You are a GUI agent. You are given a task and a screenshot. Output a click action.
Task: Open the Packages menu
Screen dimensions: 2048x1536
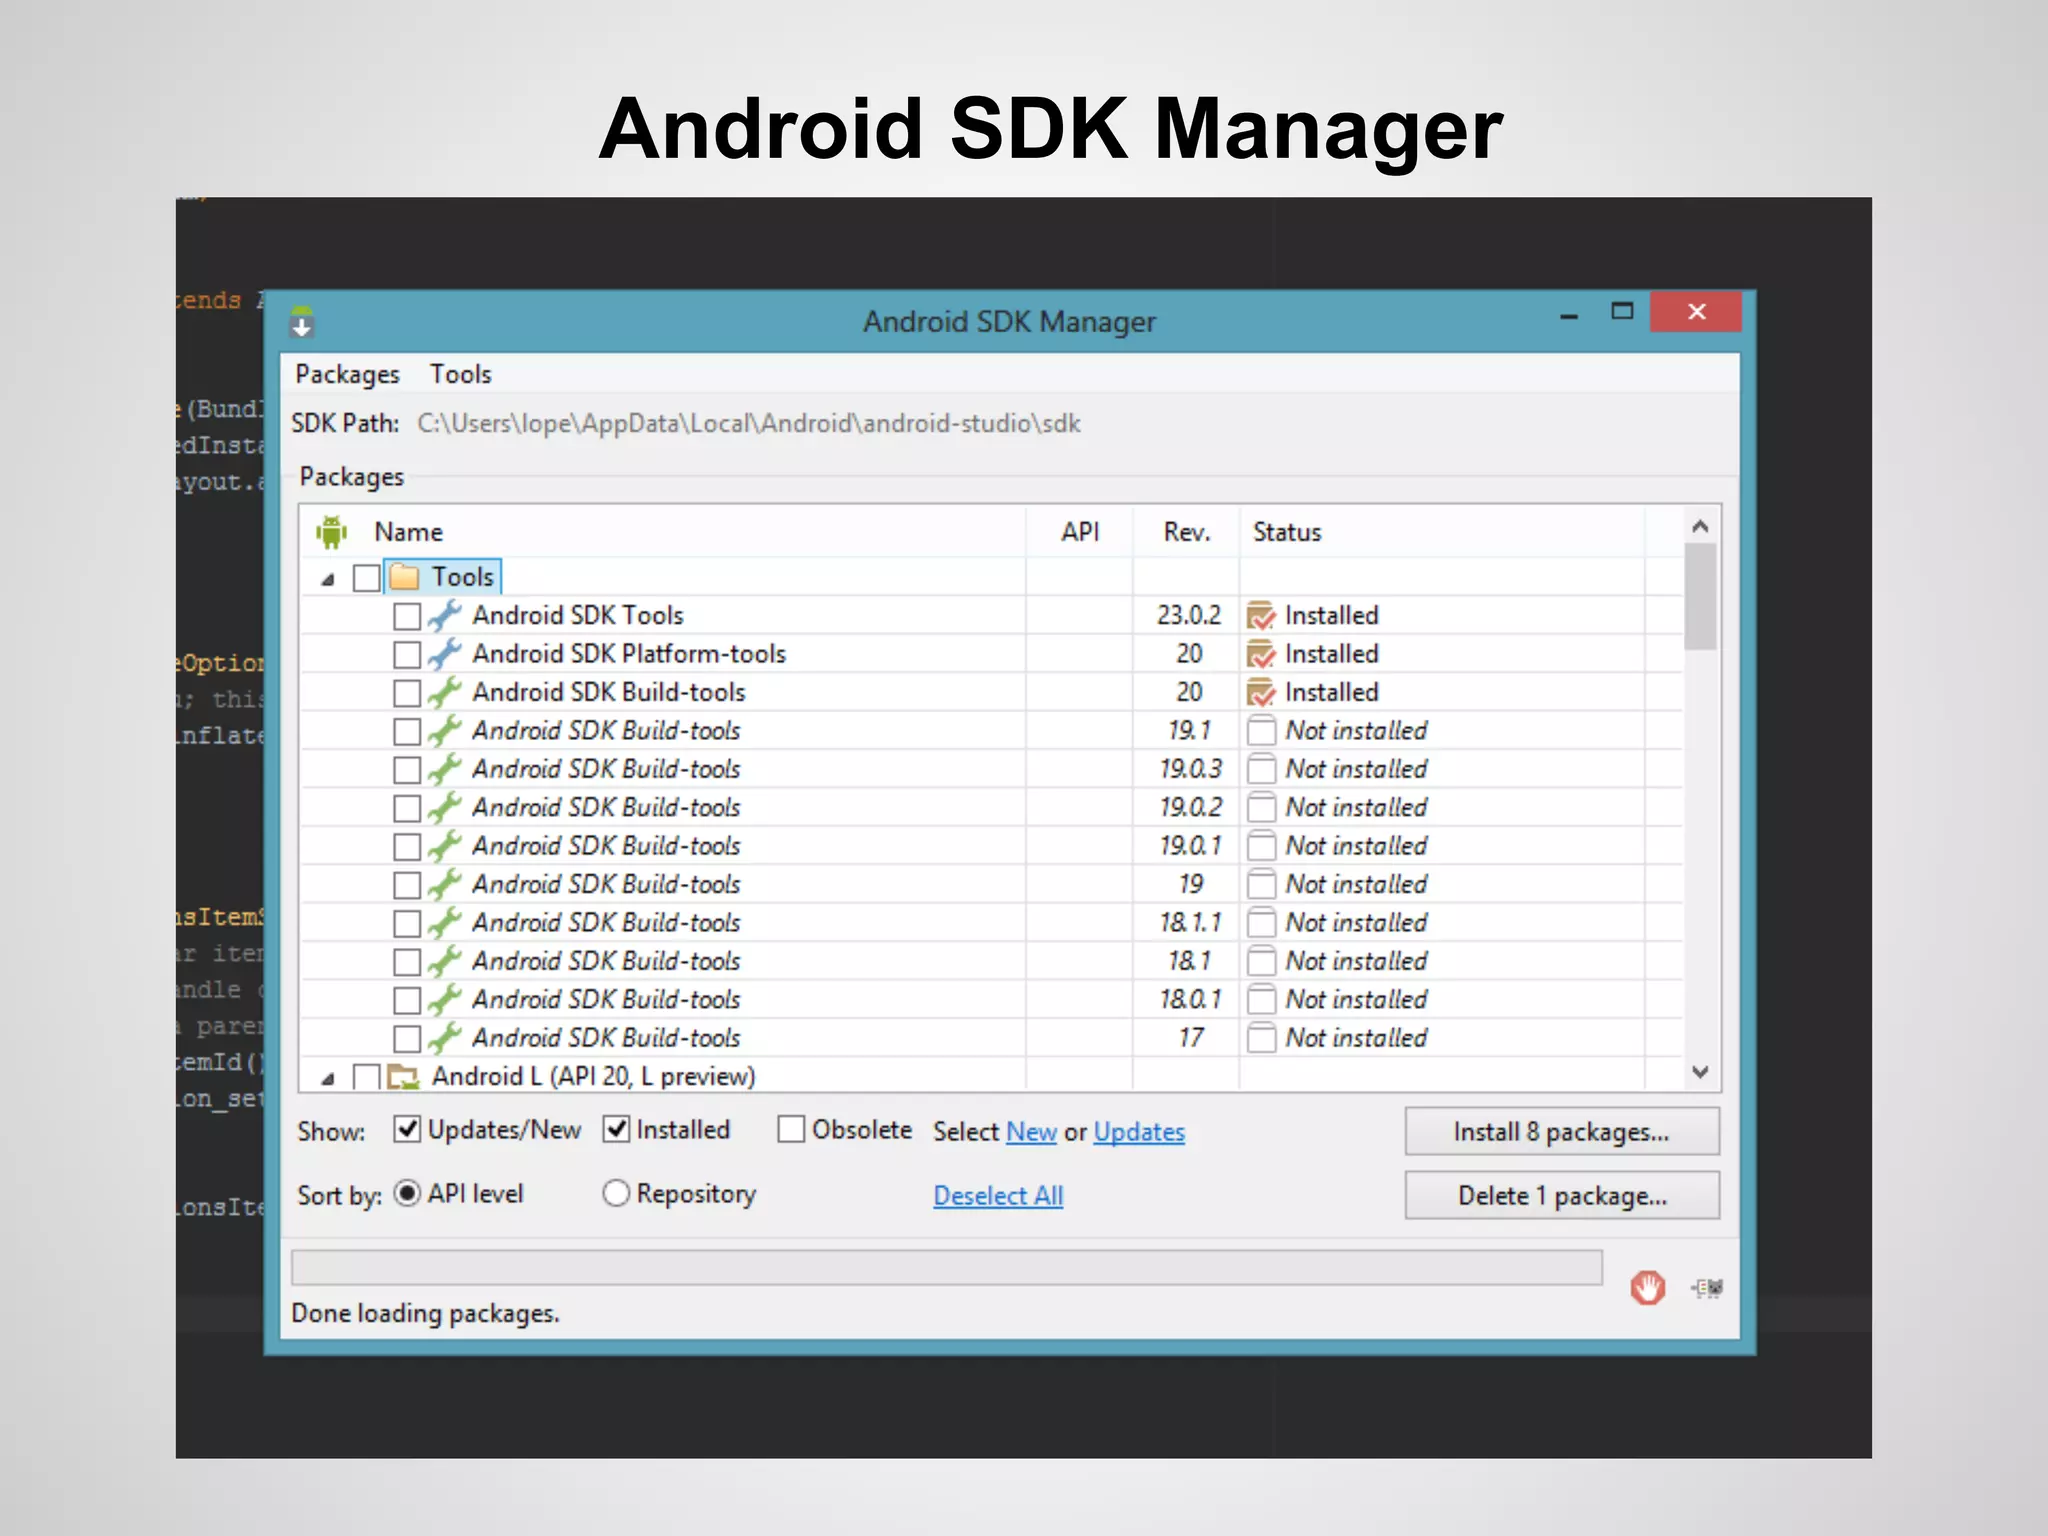pyautogui.click(x=347, y=374)
